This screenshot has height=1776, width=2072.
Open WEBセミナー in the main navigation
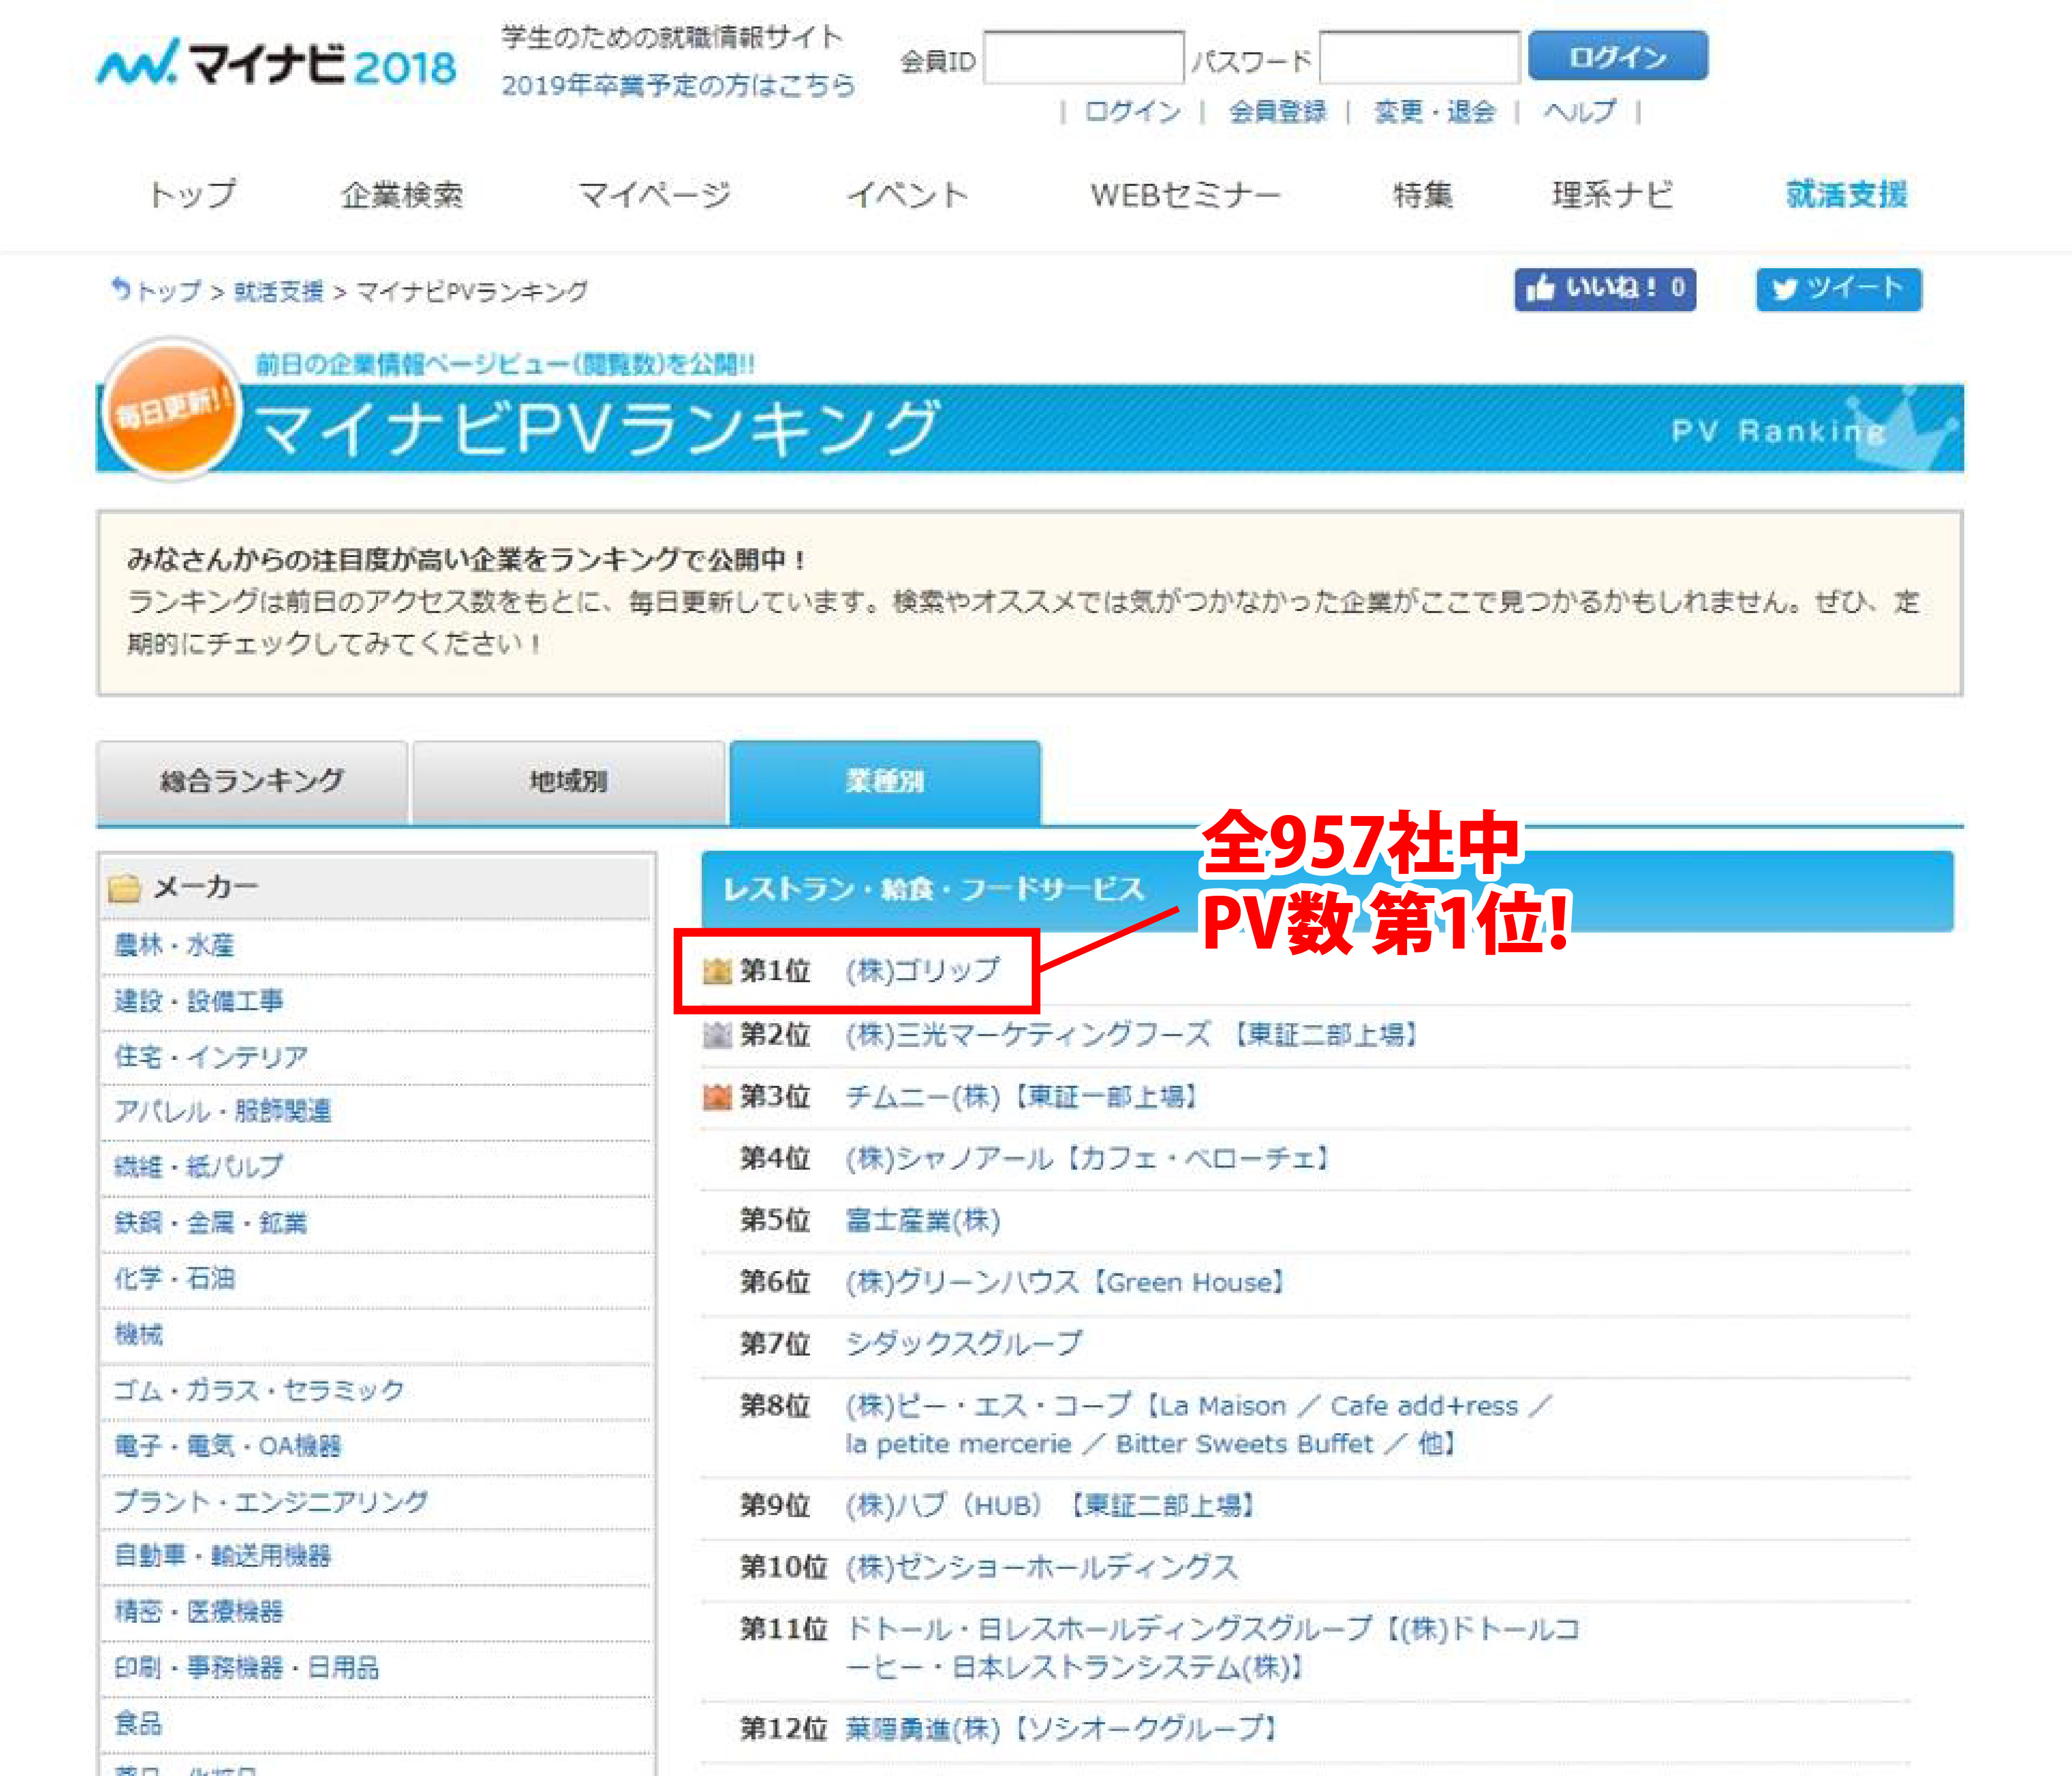coord(1185,194)
